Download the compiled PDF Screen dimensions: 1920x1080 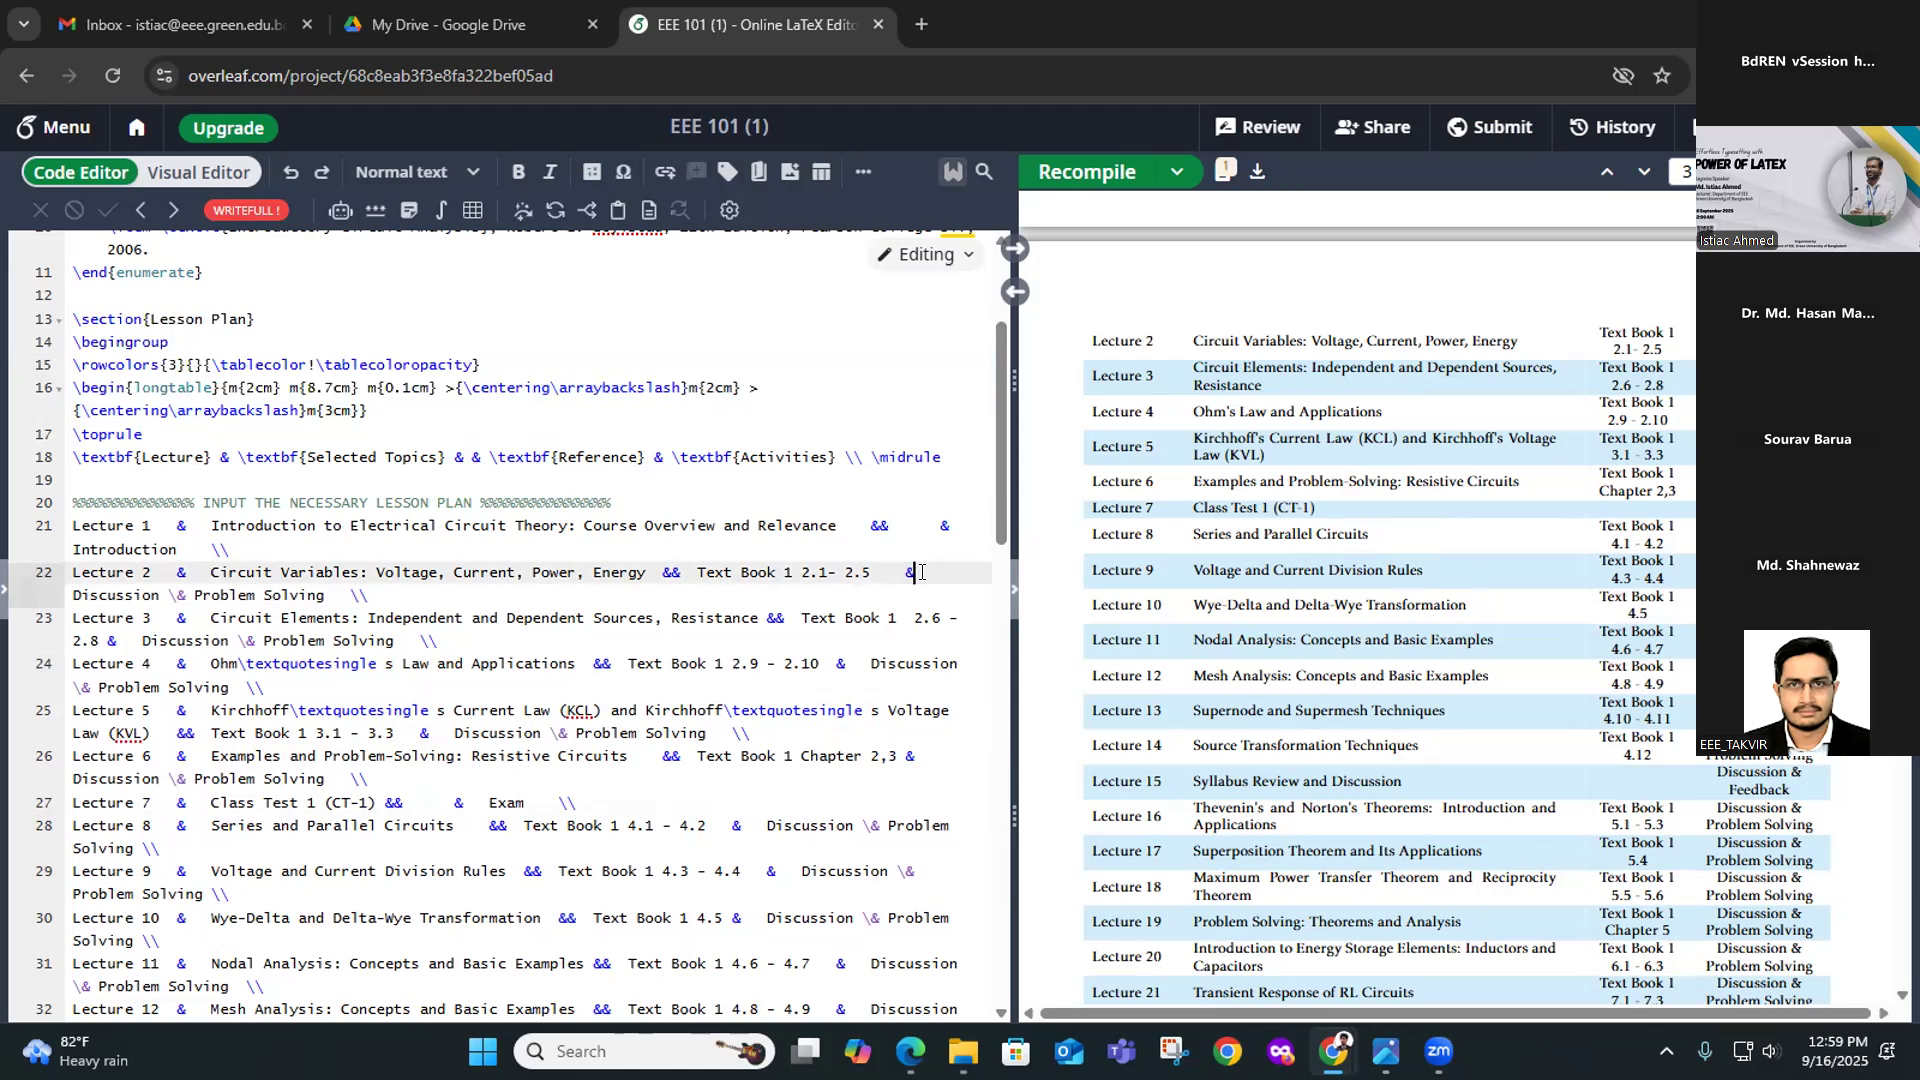[1257, 172]
